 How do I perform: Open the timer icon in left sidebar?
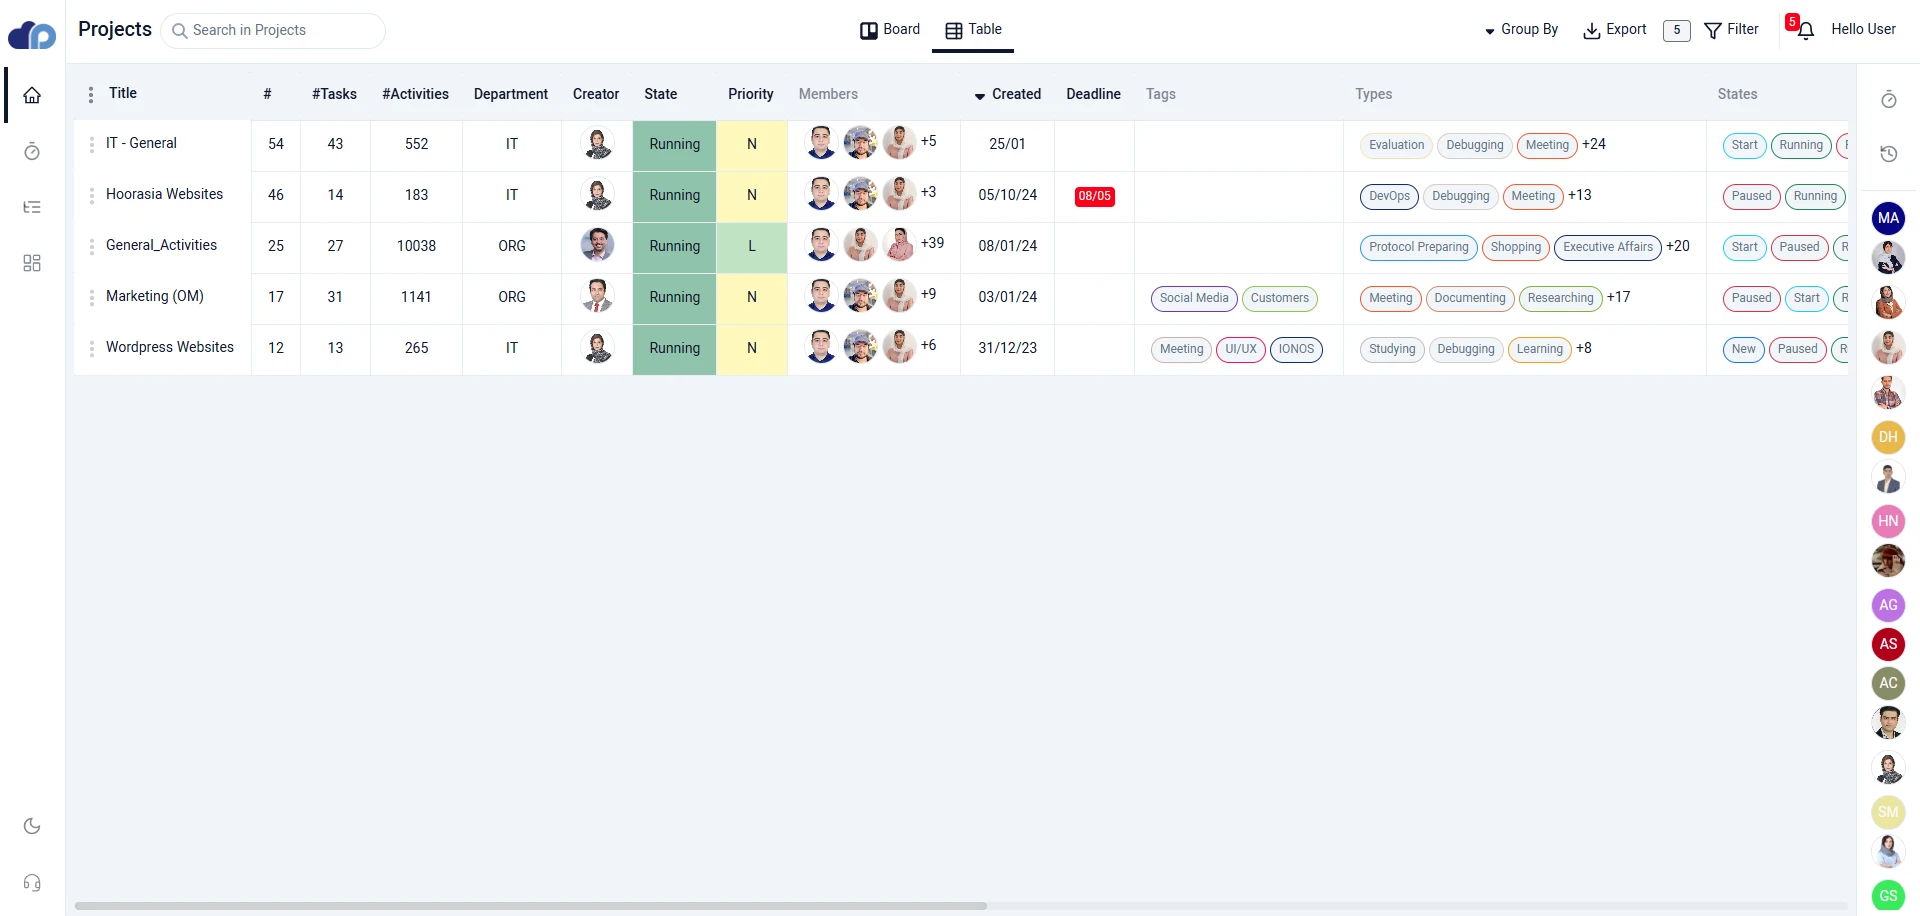tap(32, 151)
